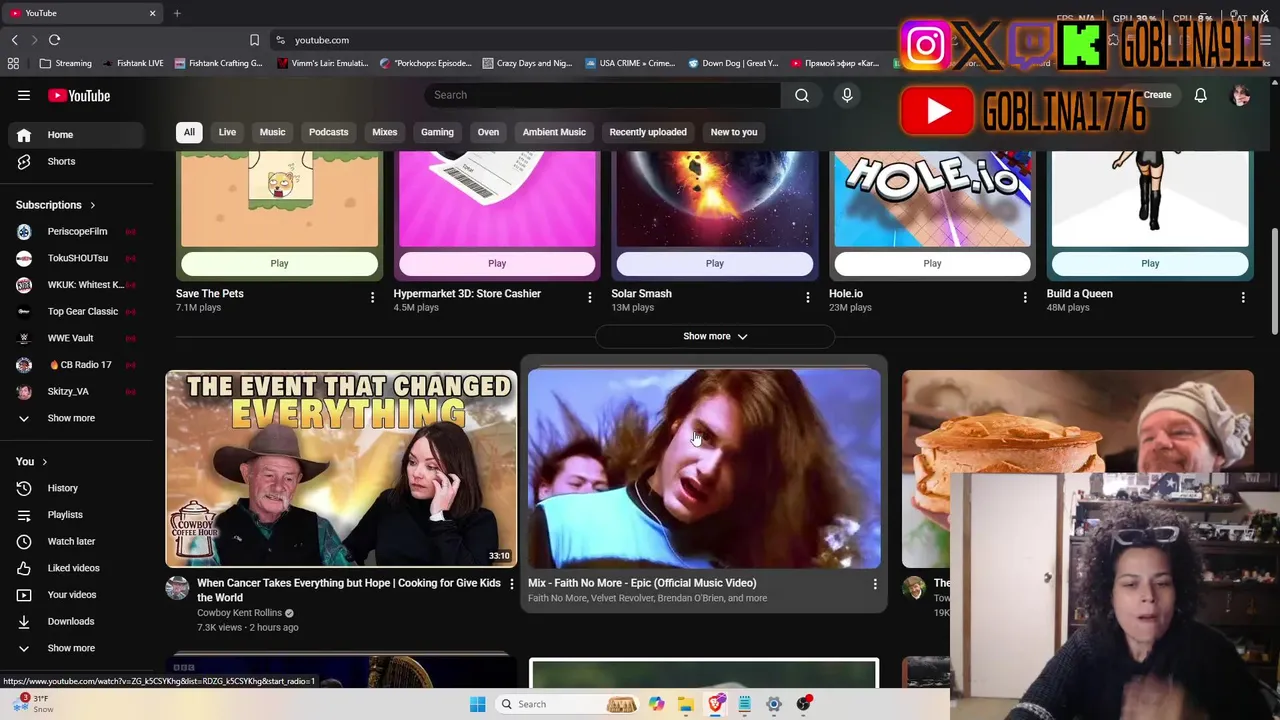Open Cowboy Kent Rollins channel link

coord(239,613)
